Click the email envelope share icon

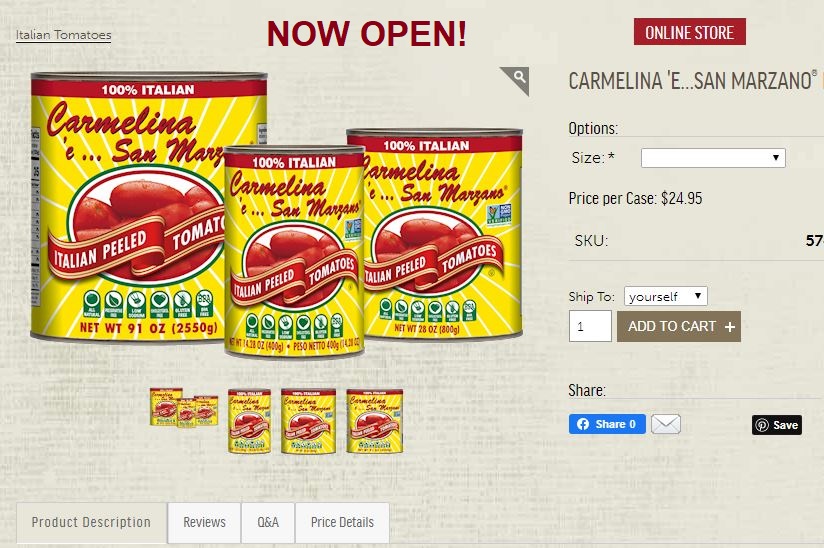[666, 424]
